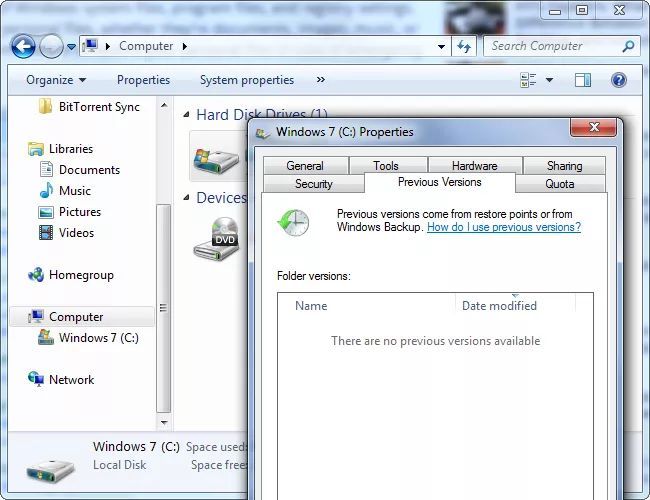Switch to the Security tab
Image resolution: width=650 pixels, height=500 pixels.
tap(314, 184)
